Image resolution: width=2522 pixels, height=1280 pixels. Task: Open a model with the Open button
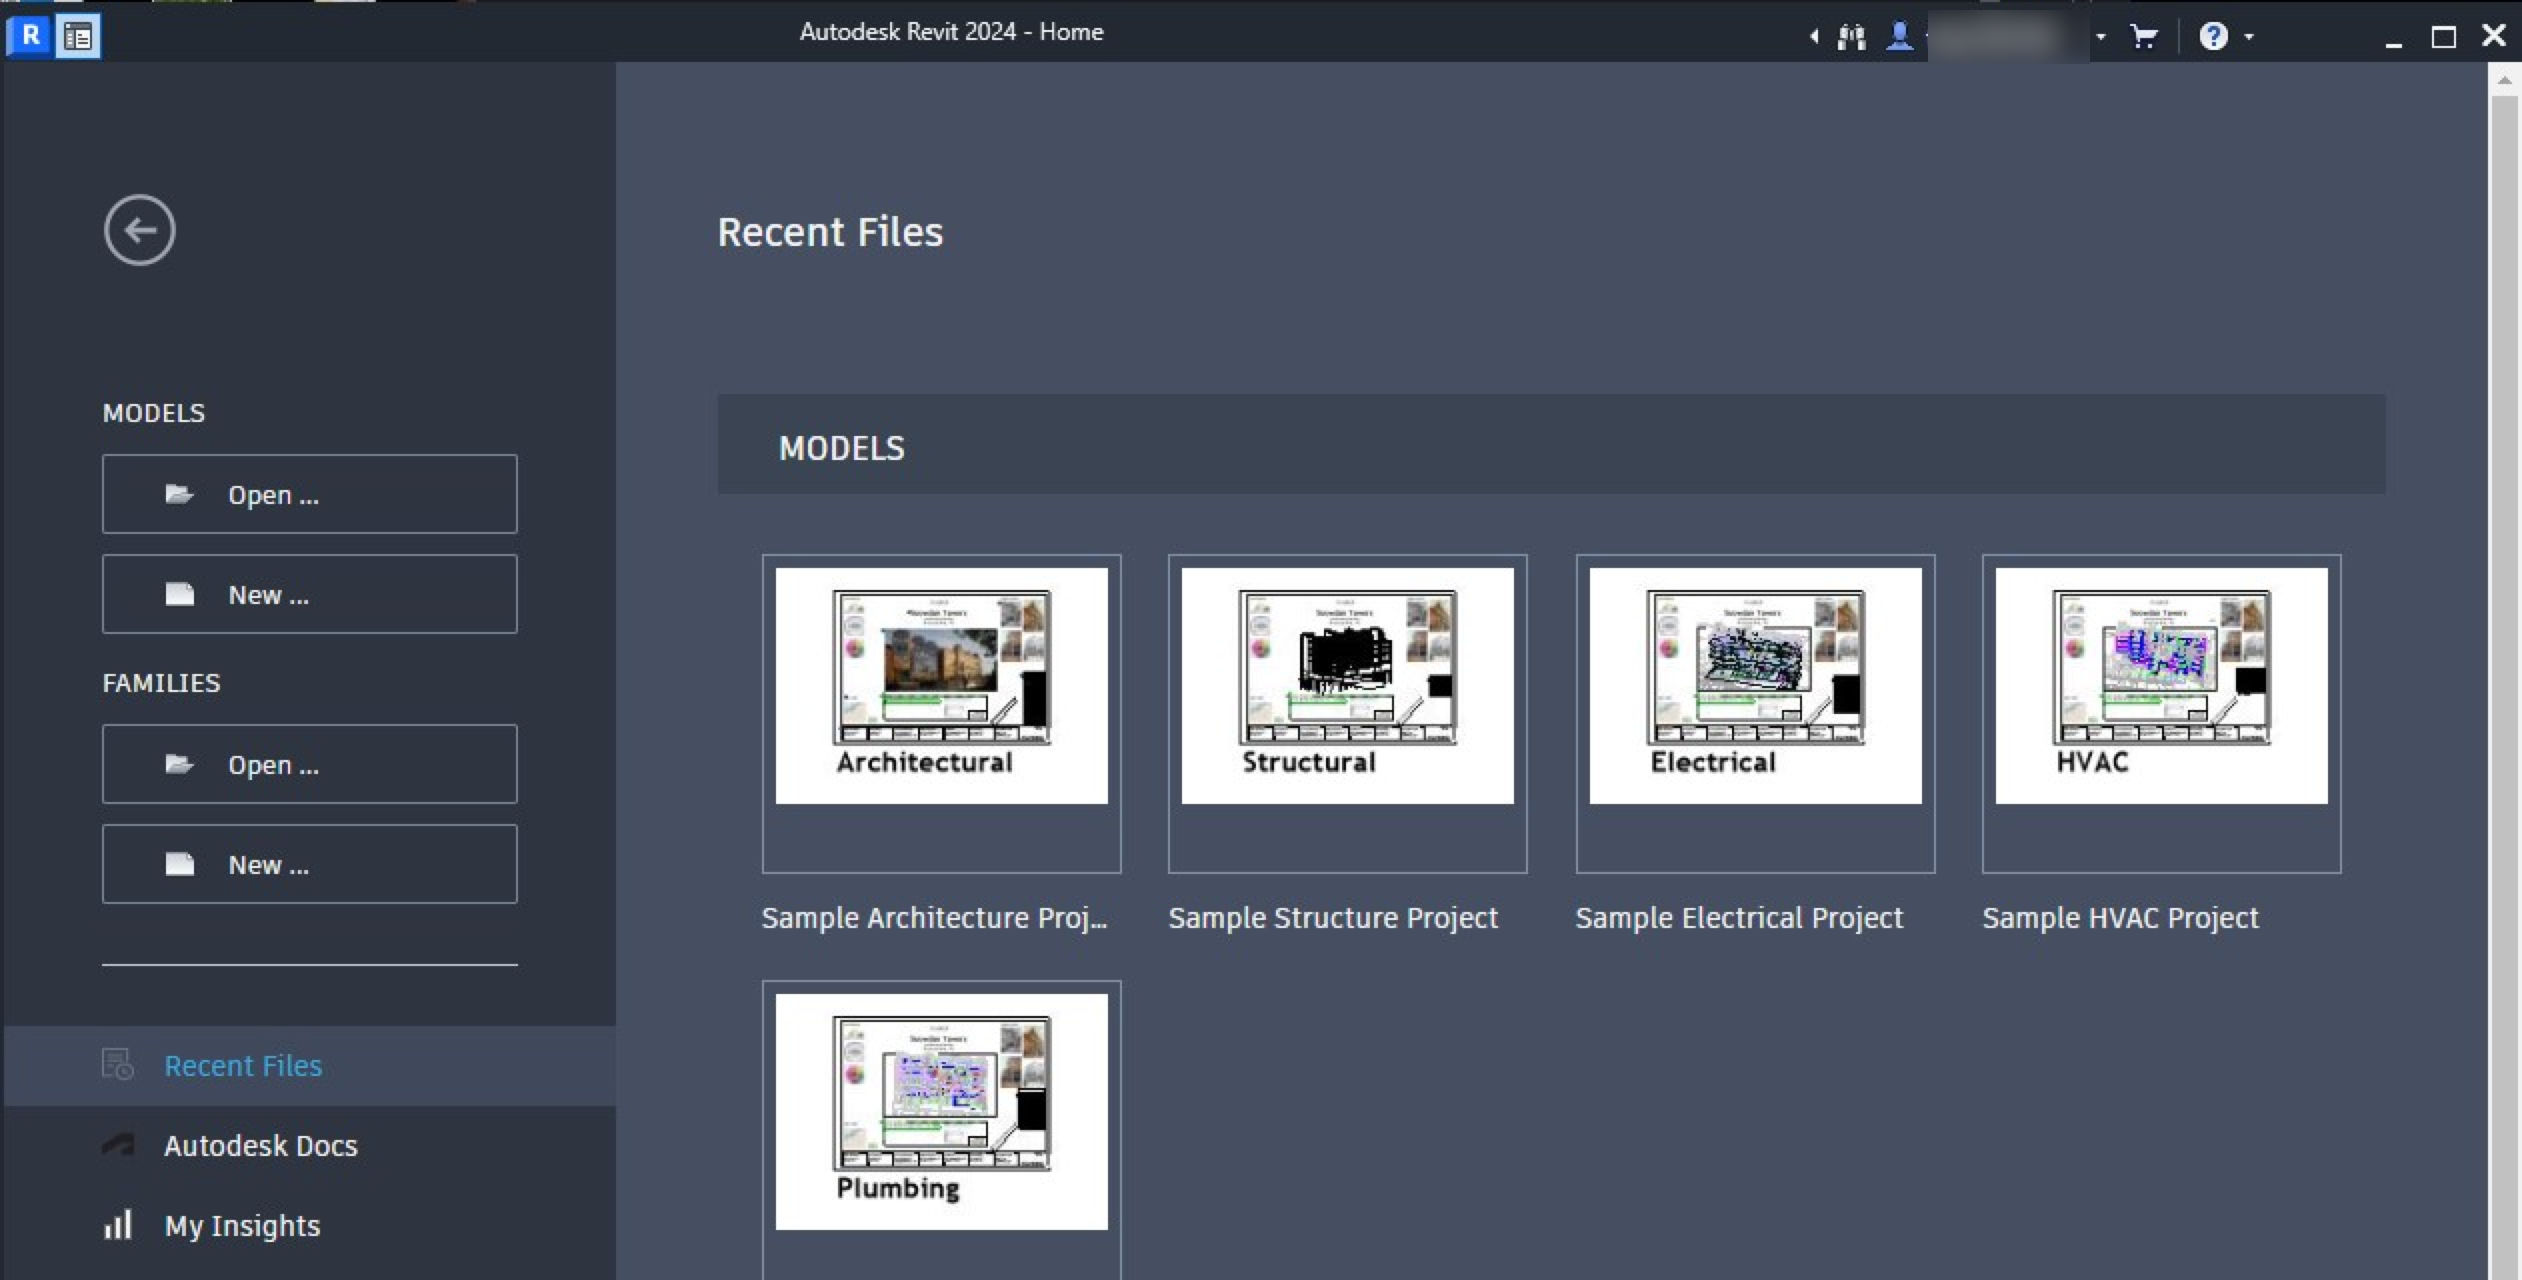pyautogui.click(x=309, y=493)
